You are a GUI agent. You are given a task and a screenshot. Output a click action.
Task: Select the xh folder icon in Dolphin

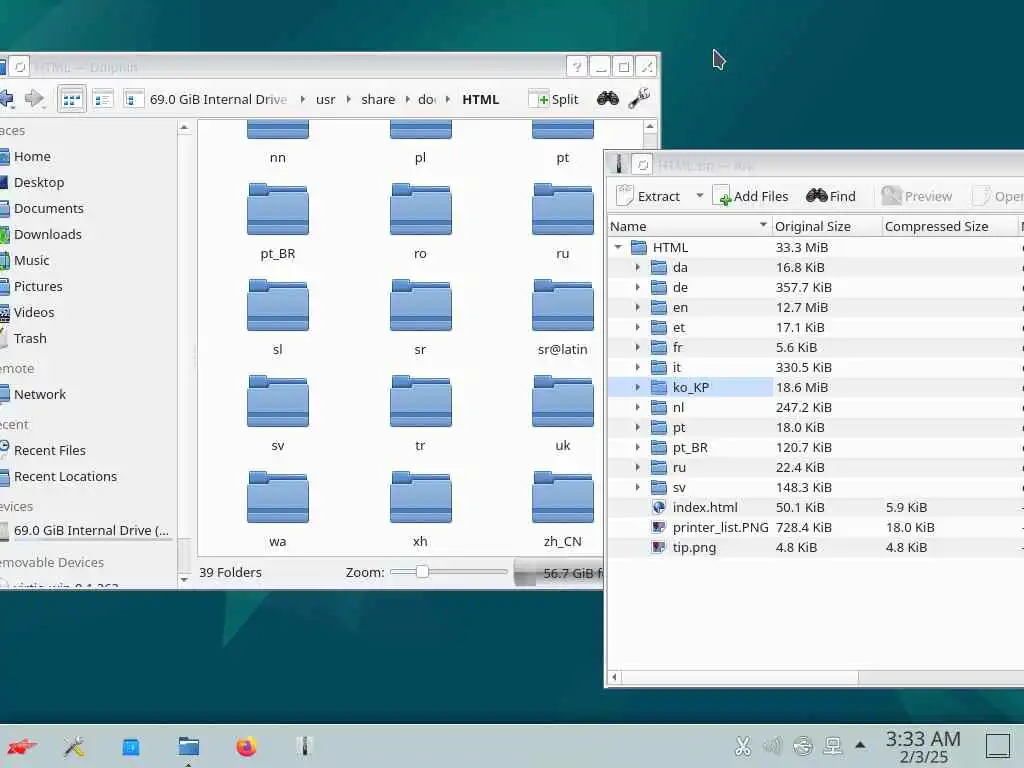point(421,498)
